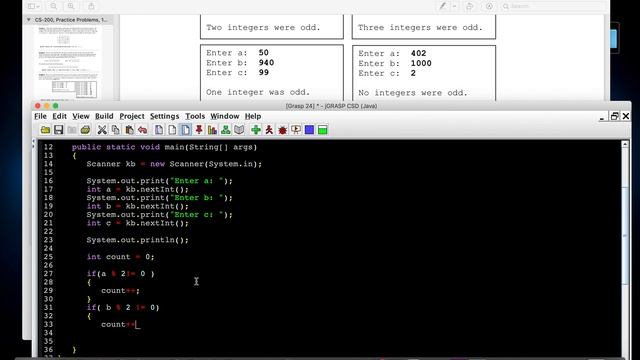The height and width of the screenshot is (360, 640).
Task: Open the File menu in jGRASP
Action: click(40, 116)
